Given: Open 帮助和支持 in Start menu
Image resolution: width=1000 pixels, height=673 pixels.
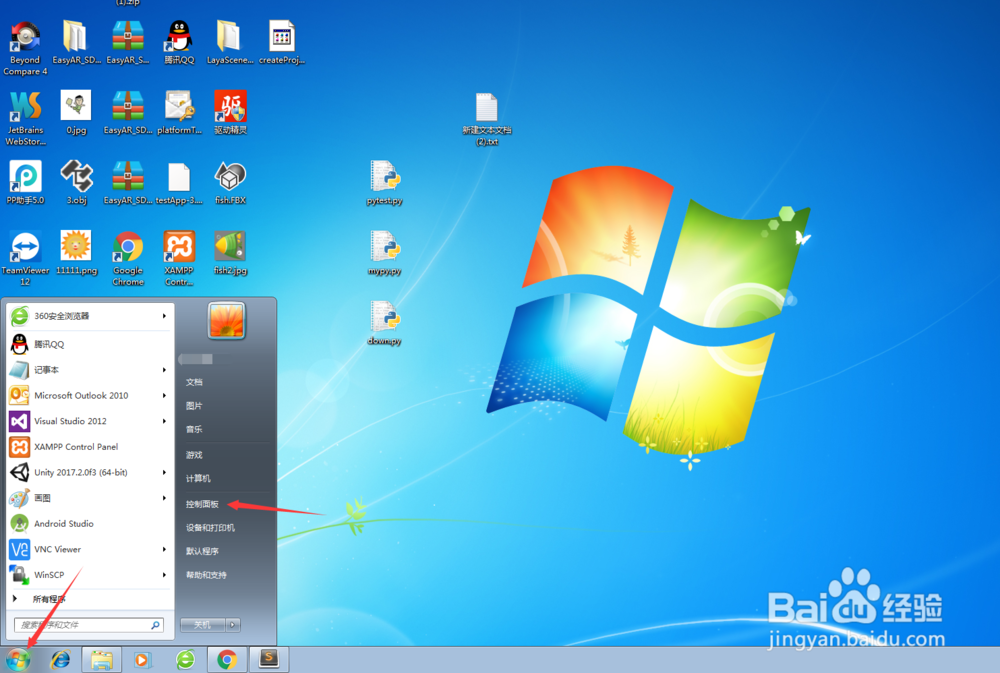Looking at the screenshot, I should pos(206,575).
